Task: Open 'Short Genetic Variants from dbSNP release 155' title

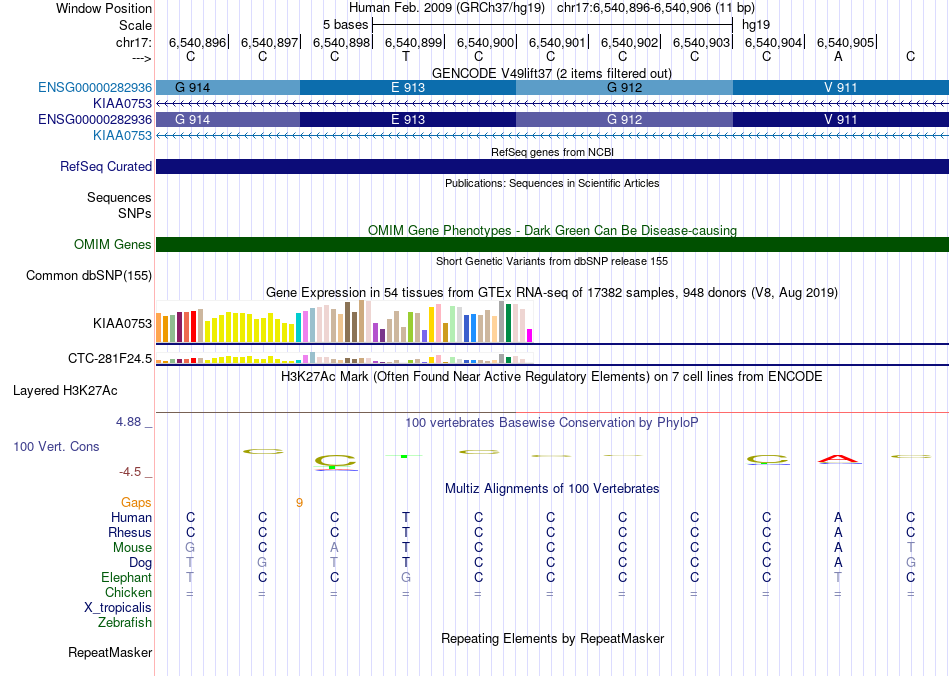Action: click(552, 261)
